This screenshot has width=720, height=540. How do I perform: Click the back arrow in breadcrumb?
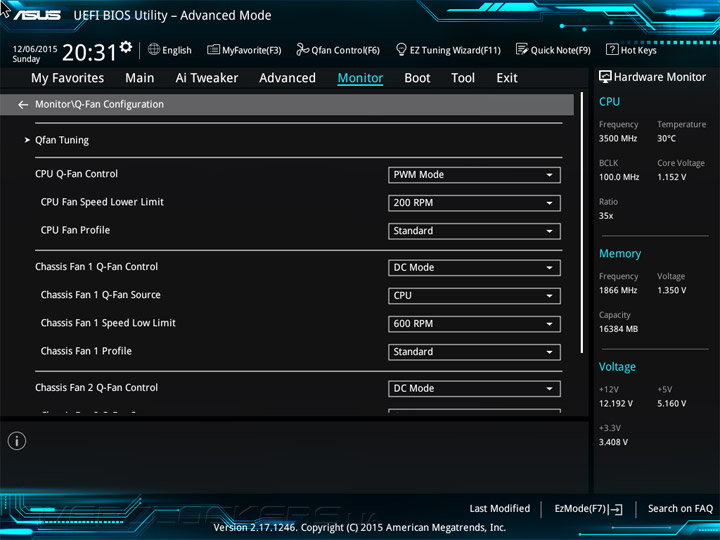point(23,105)
